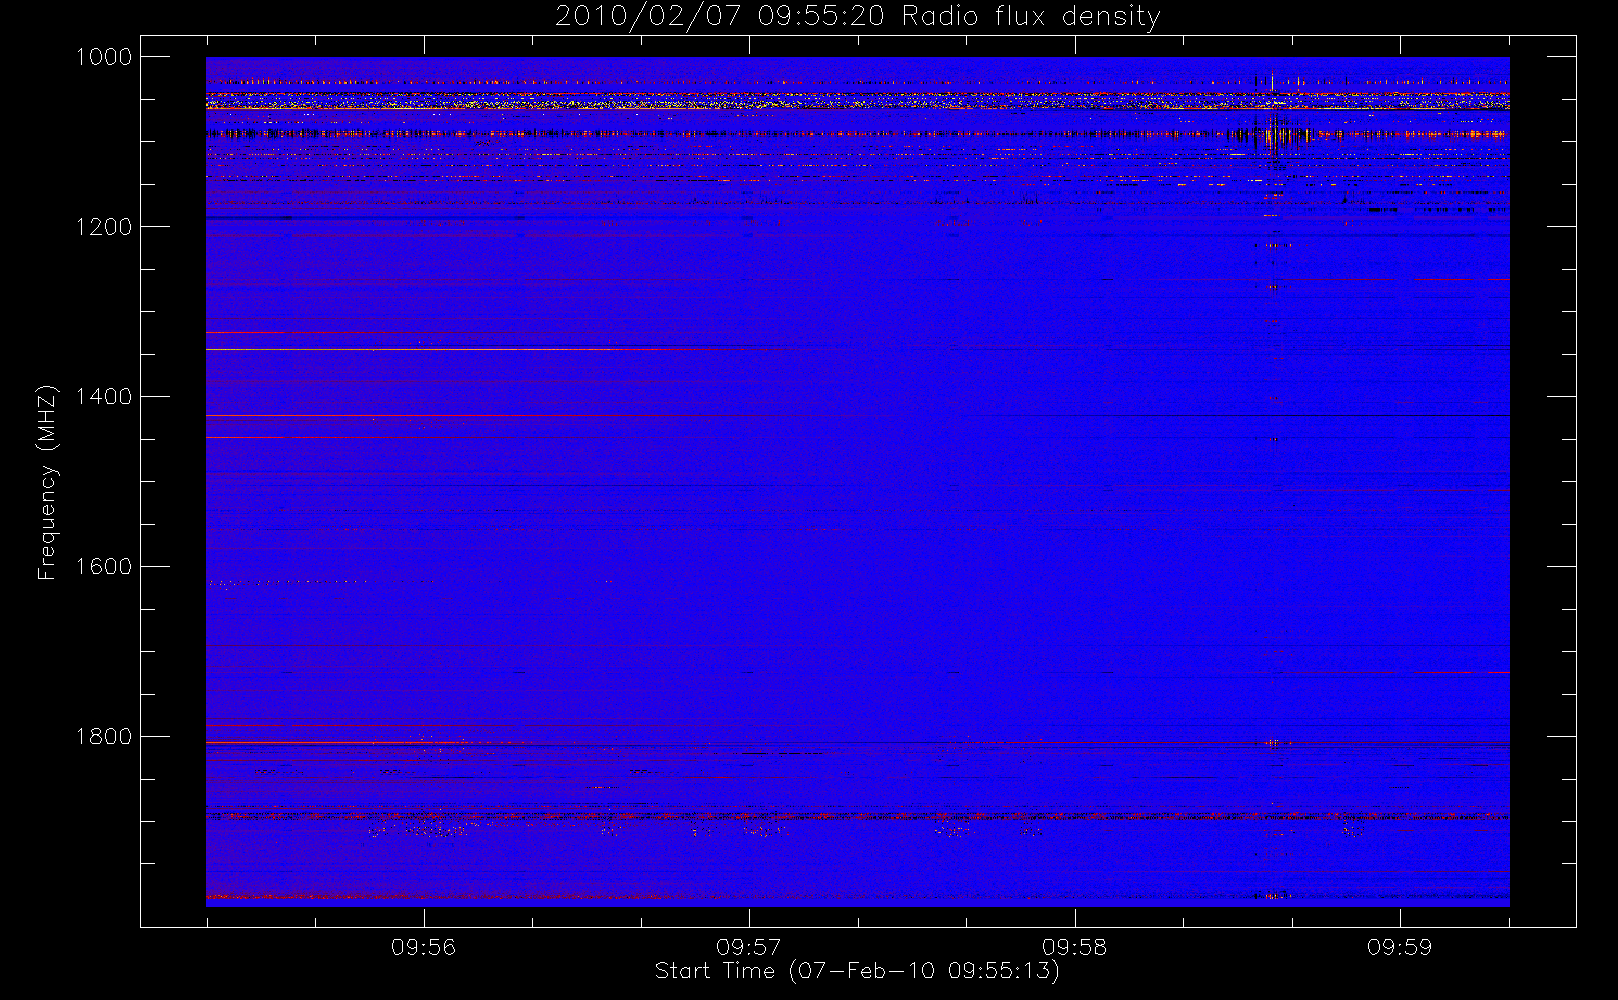The image size is (1618, 1000).
Task: Click the 'Start Time (07-Feb-10 09:55:13)' label
Action: pos(857,971)
